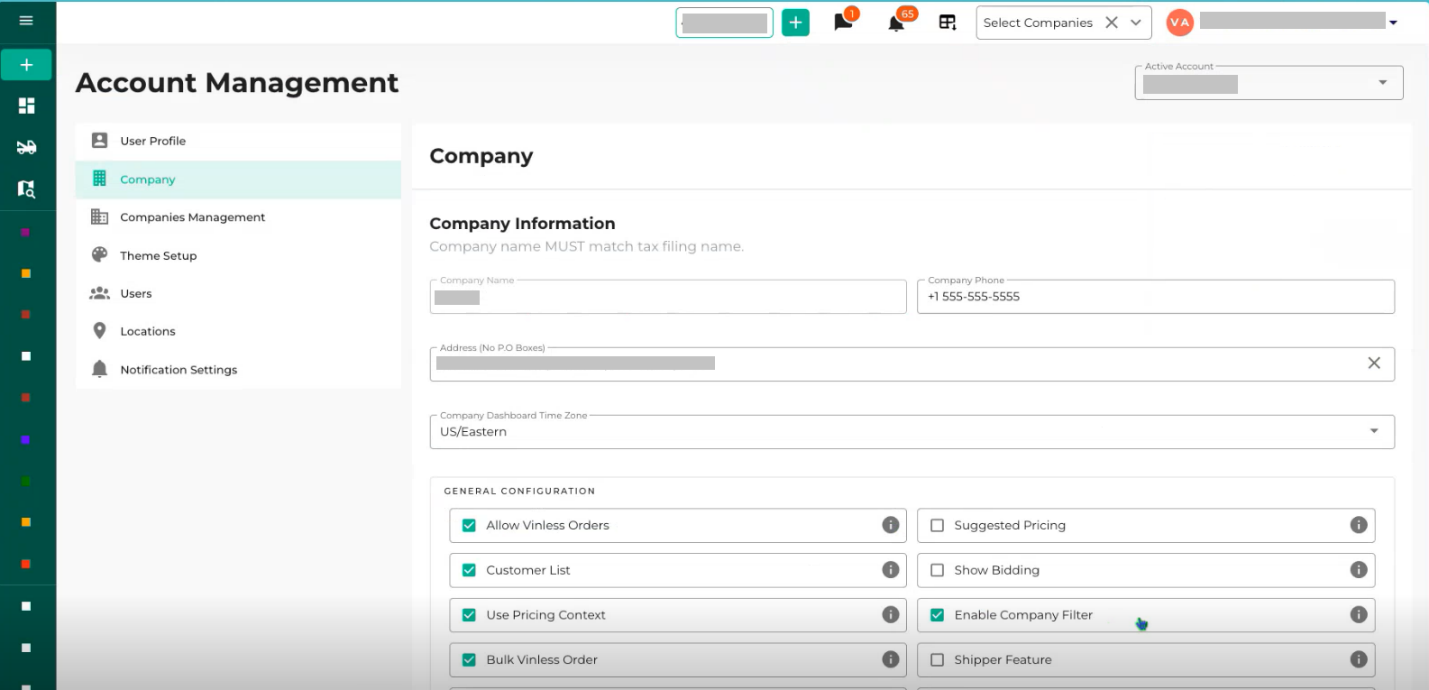Show info for Shipper Feature
Image resolution: width=1429 pixels, height=690 pixels.
pos(1358,660)
